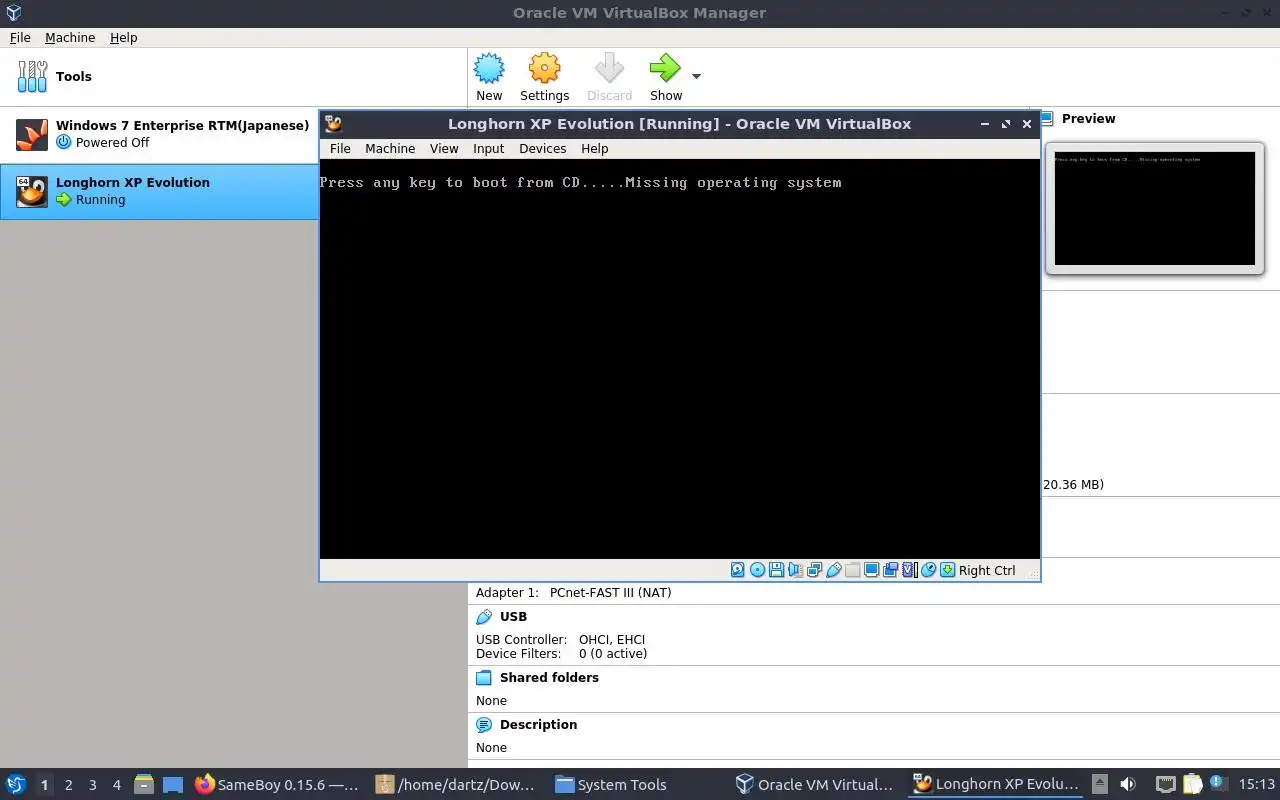
Task: Click the shared folders status icon
Action: click(x=852, y=570)
